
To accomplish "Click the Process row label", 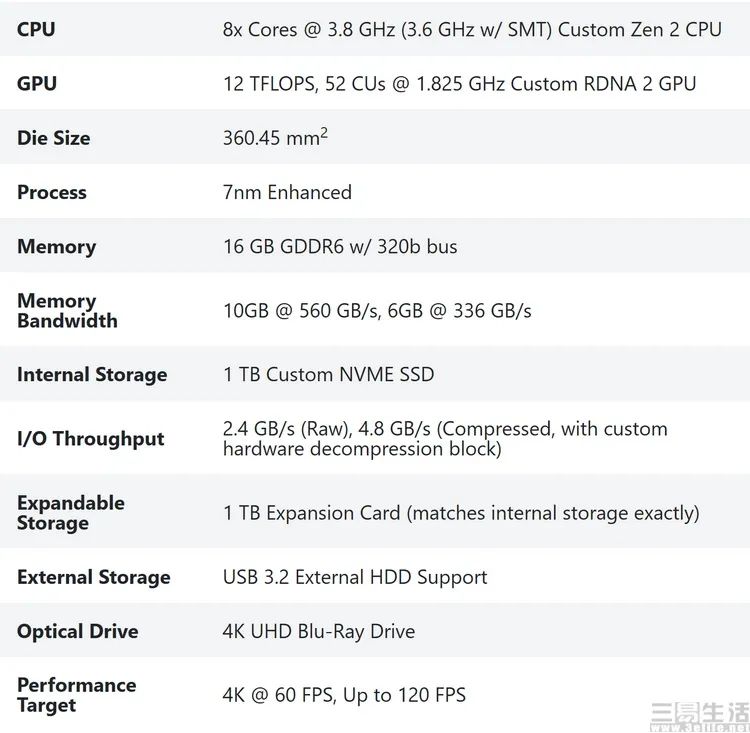I will [x=52, y=192].
